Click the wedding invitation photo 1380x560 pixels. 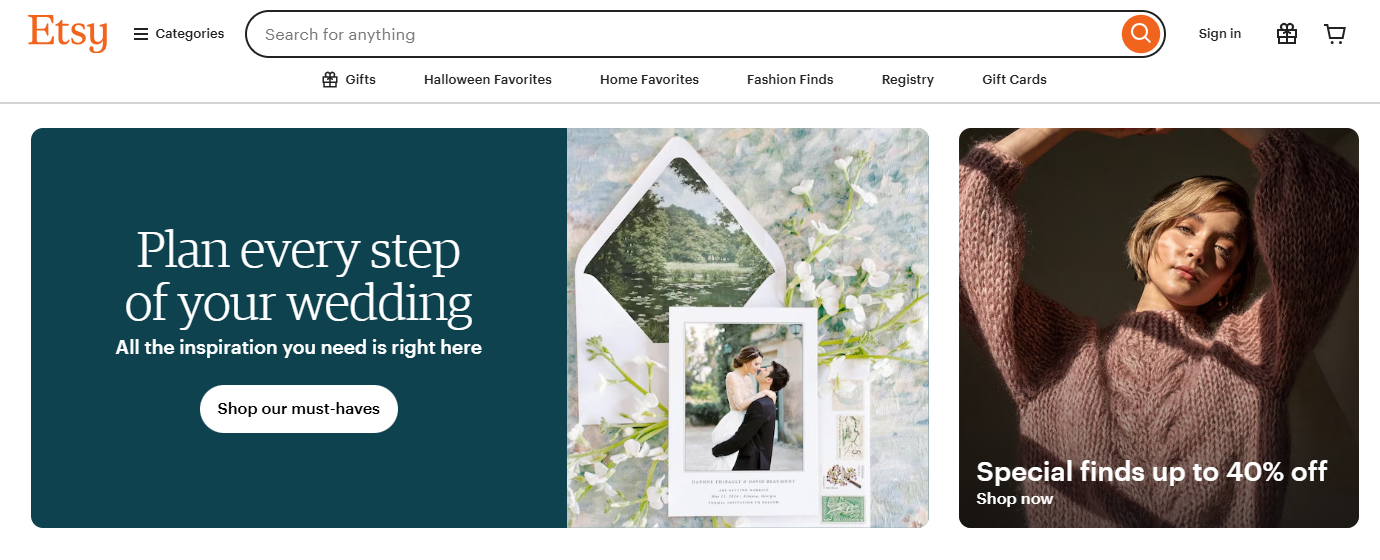pos(748,328)
